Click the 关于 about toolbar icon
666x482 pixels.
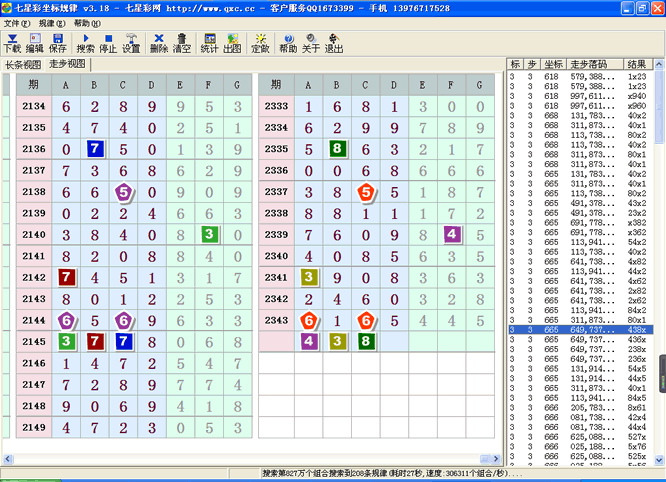click(311, 44)
